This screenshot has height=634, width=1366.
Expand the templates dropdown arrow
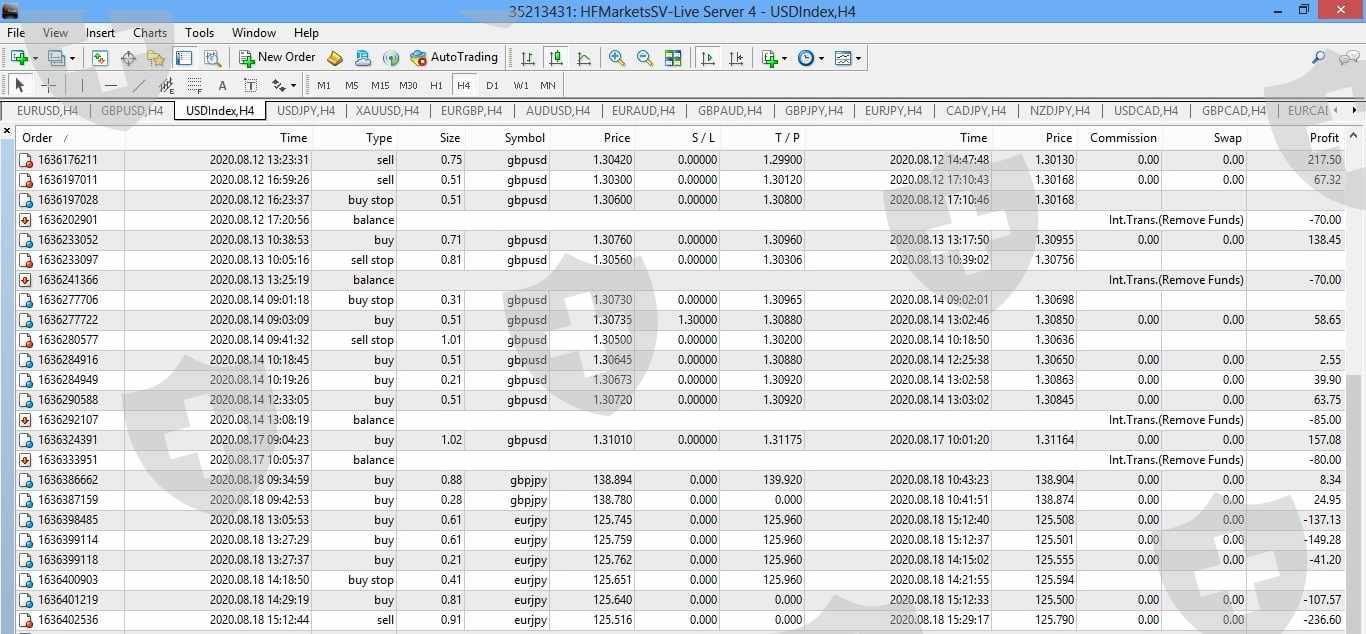click(x=858, y=58)
